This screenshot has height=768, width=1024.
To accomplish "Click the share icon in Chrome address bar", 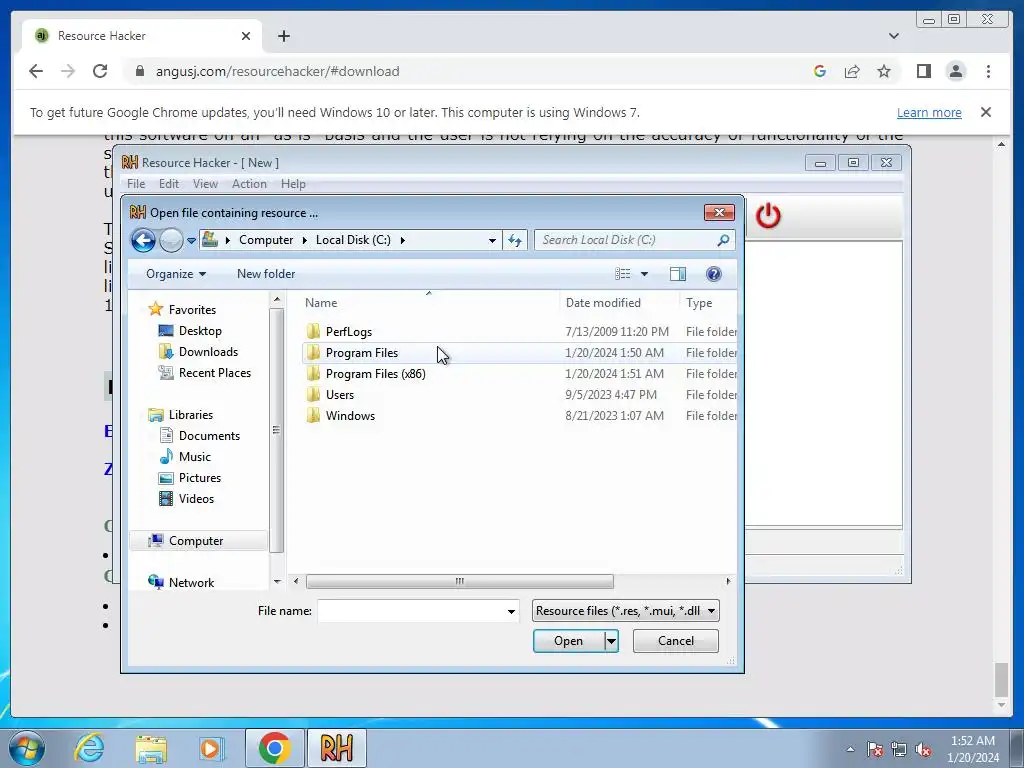I will (x=852, y=71).
